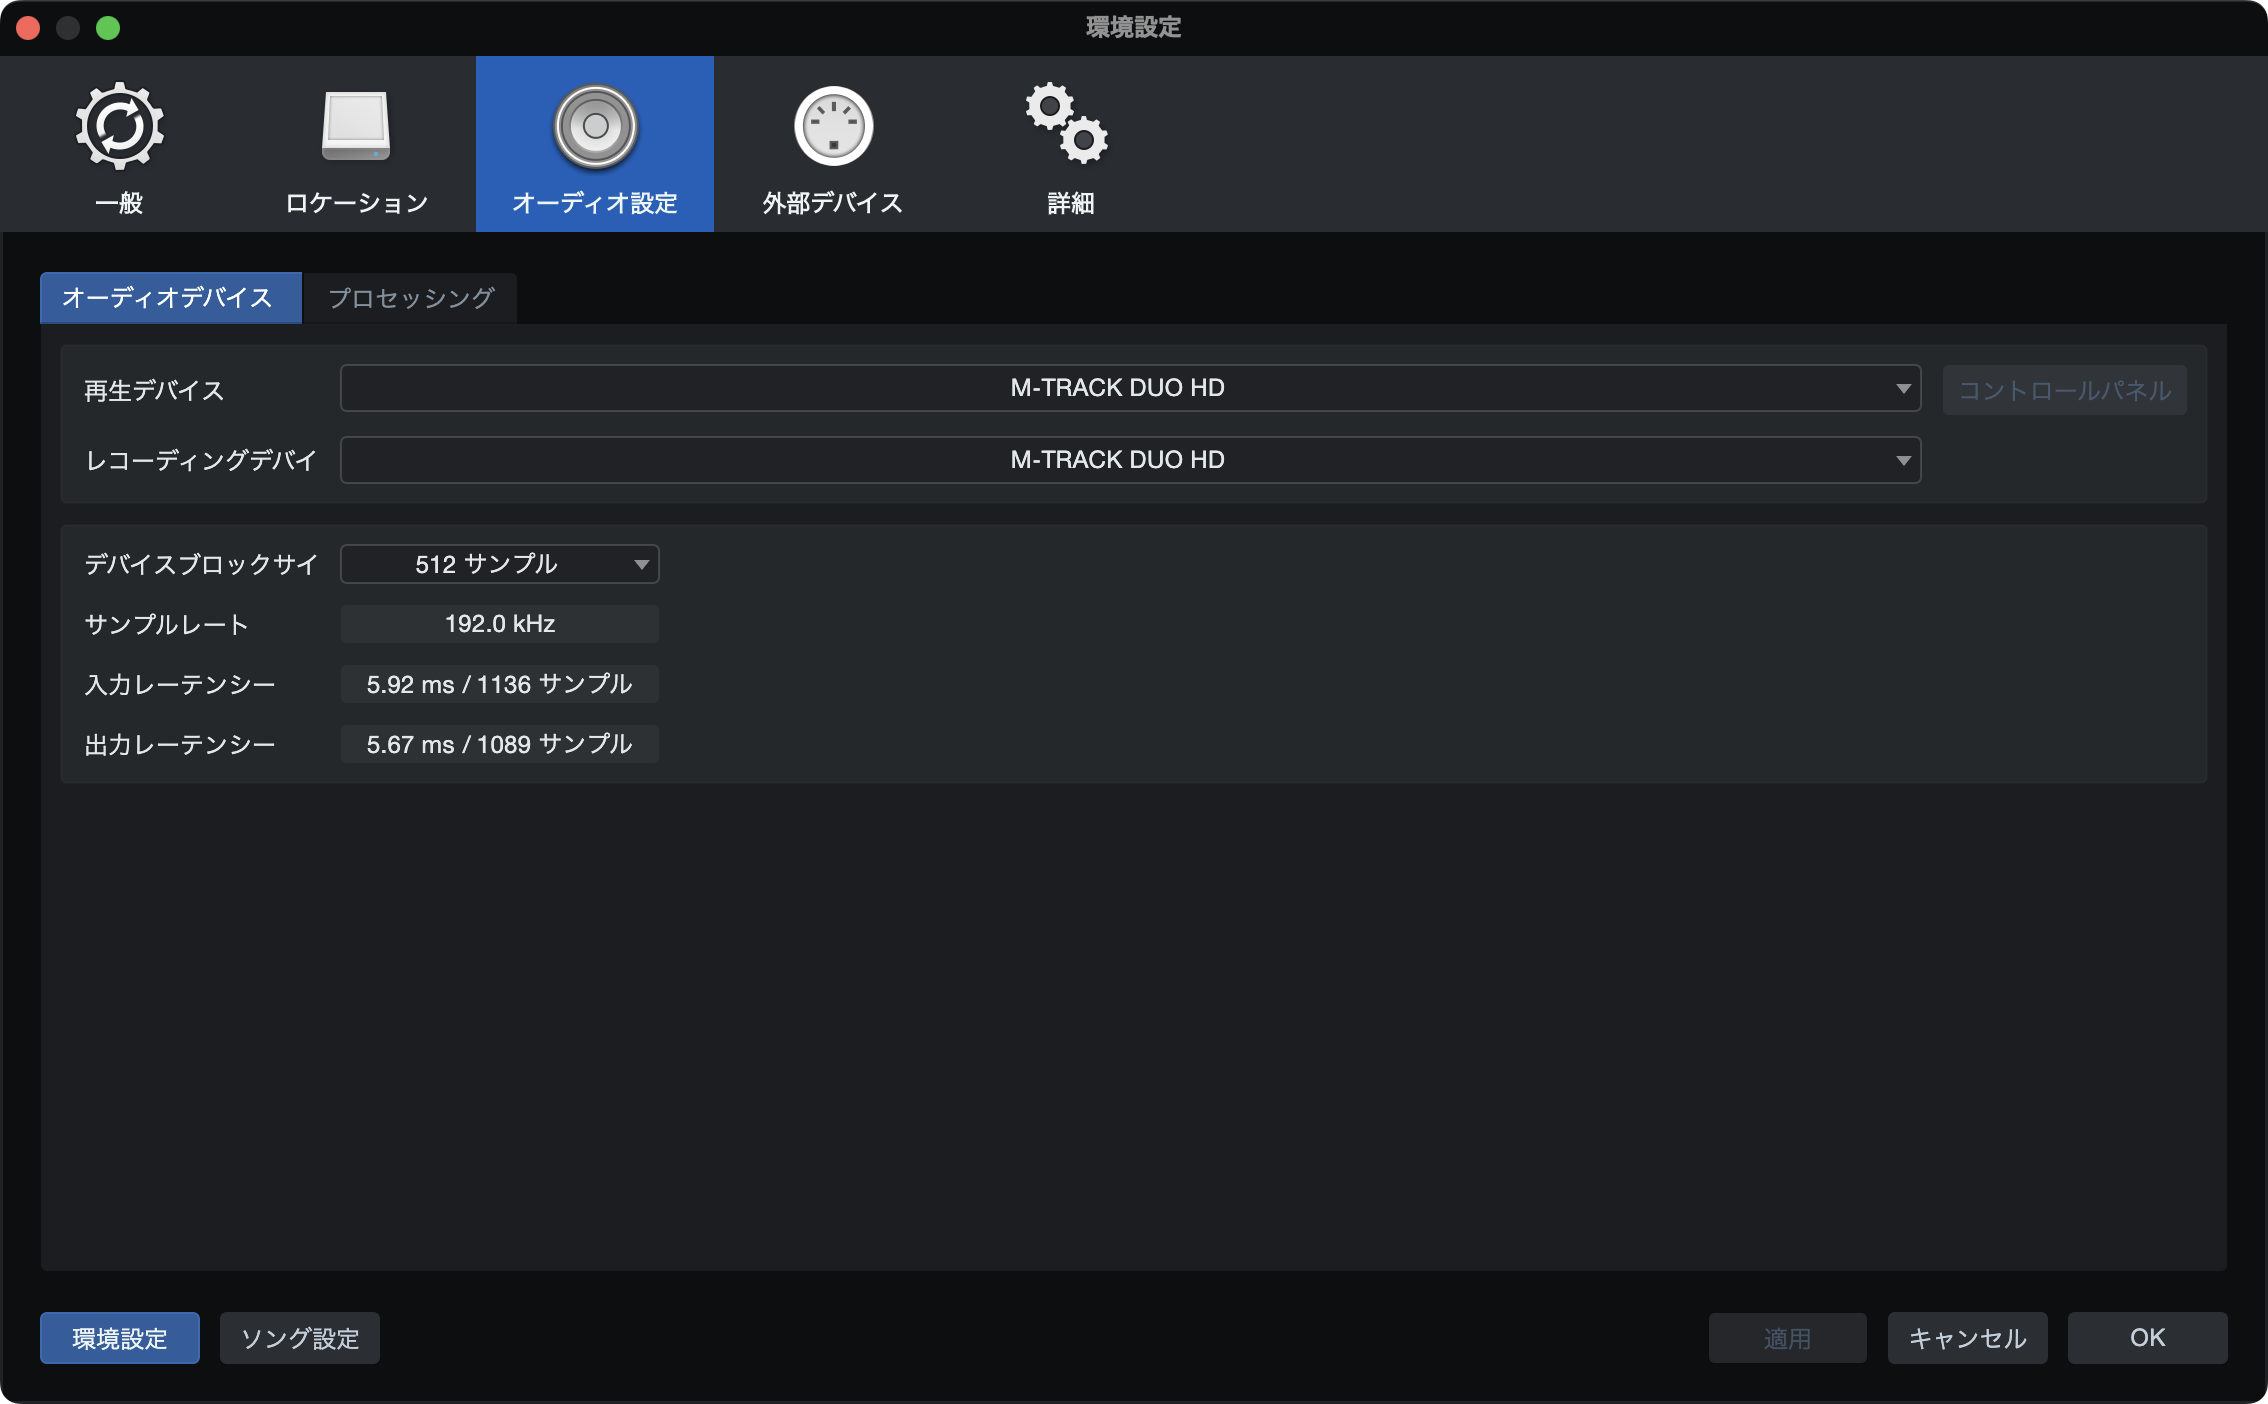2268x1404 pixels.
Task: Expand the 512 サンプル block size dropdown
Action: (499, 564)
